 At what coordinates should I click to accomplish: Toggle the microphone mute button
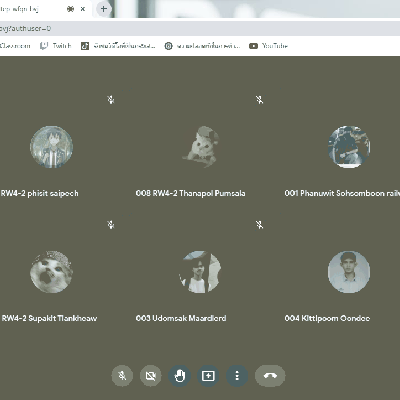(x=122, y=376)
